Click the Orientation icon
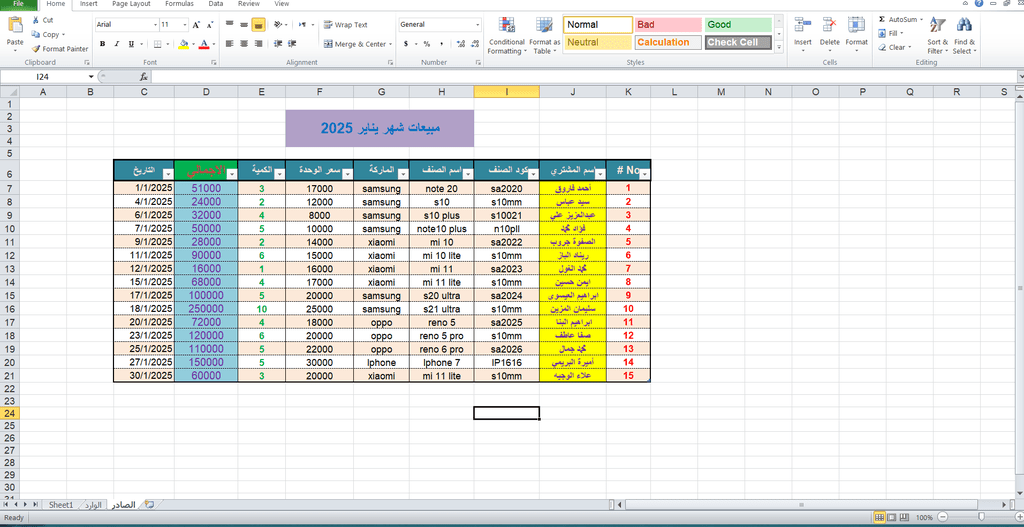The width and height of the screenshot is (1024, 527). [278, 25]
